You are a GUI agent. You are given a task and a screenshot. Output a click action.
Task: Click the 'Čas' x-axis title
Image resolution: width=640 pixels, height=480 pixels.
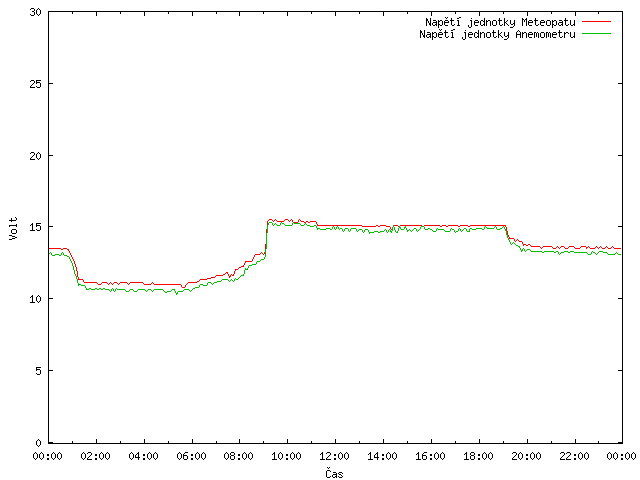(x=334, y=473)
